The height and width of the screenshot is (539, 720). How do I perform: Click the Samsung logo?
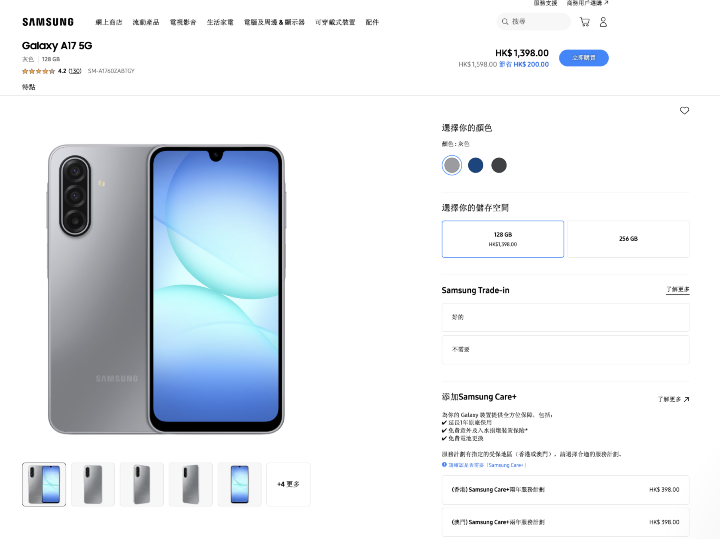[48, 22]
